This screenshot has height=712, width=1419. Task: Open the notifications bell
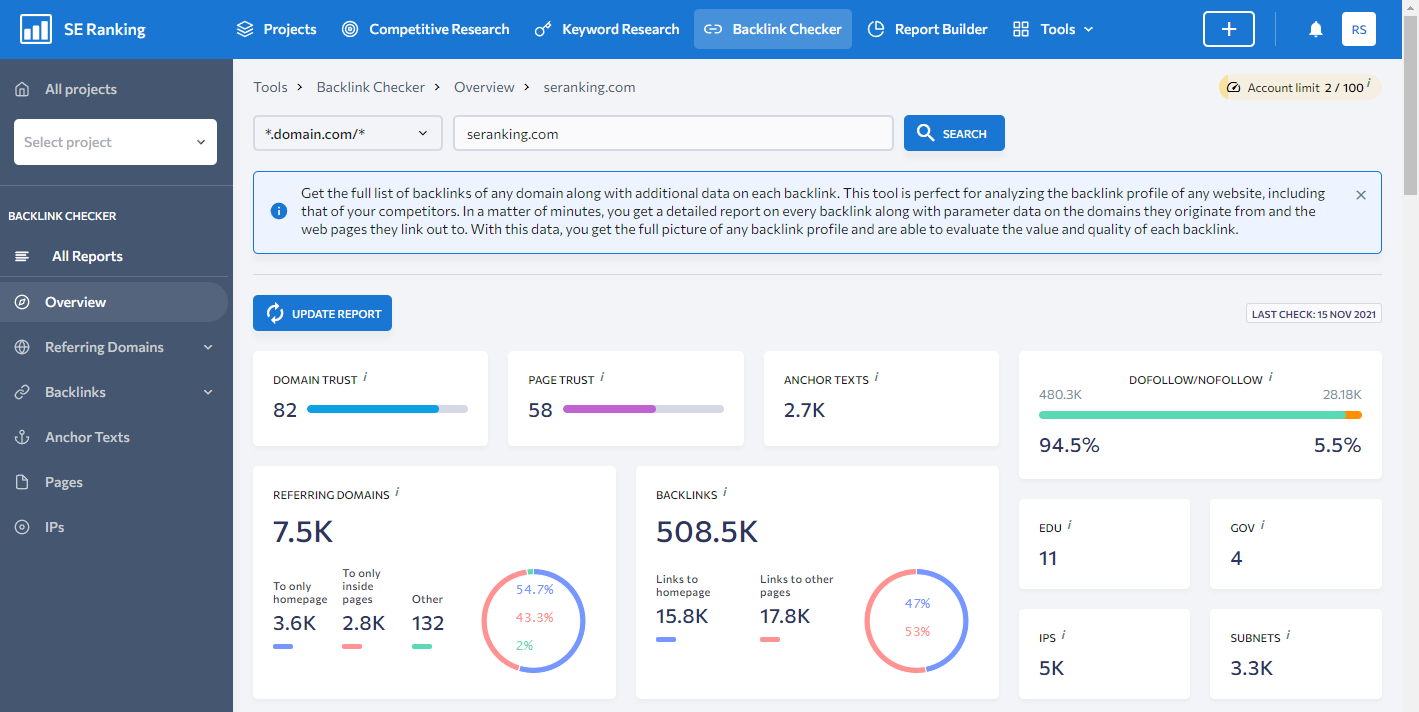[1316, 30]
